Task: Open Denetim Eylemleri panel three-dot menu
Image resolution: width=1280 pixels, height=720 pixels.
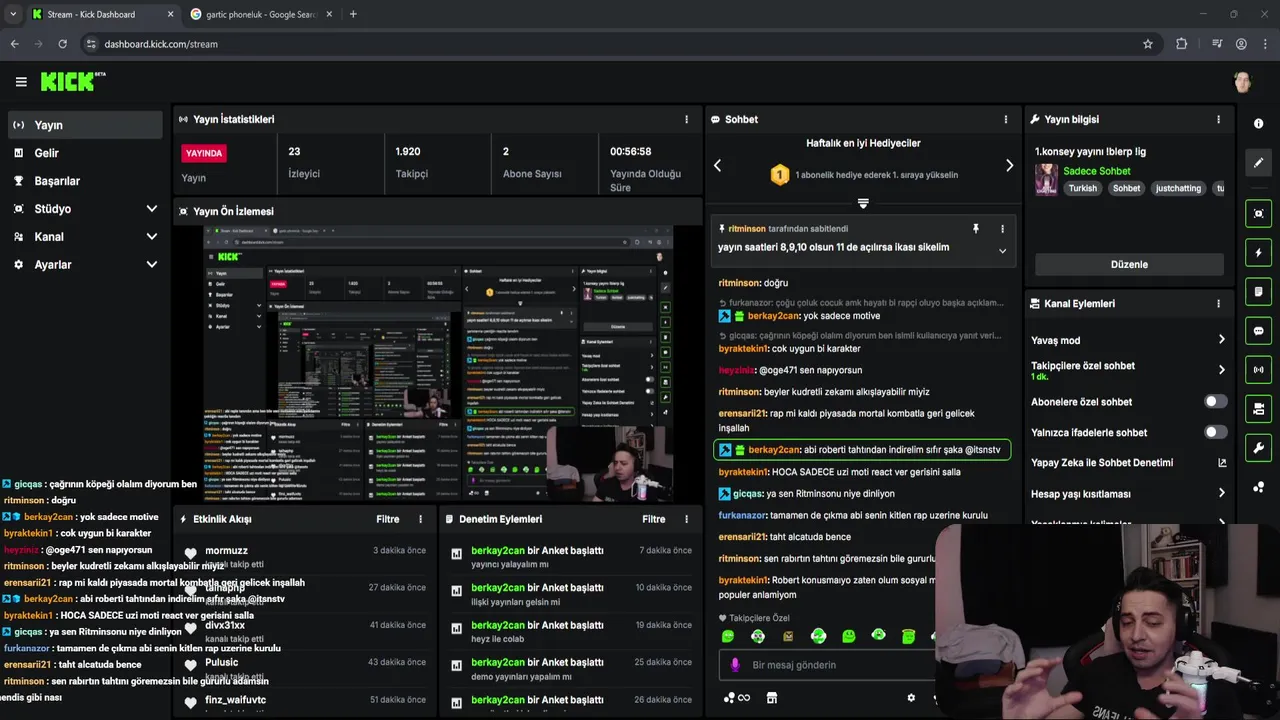Action: (686, 519)
